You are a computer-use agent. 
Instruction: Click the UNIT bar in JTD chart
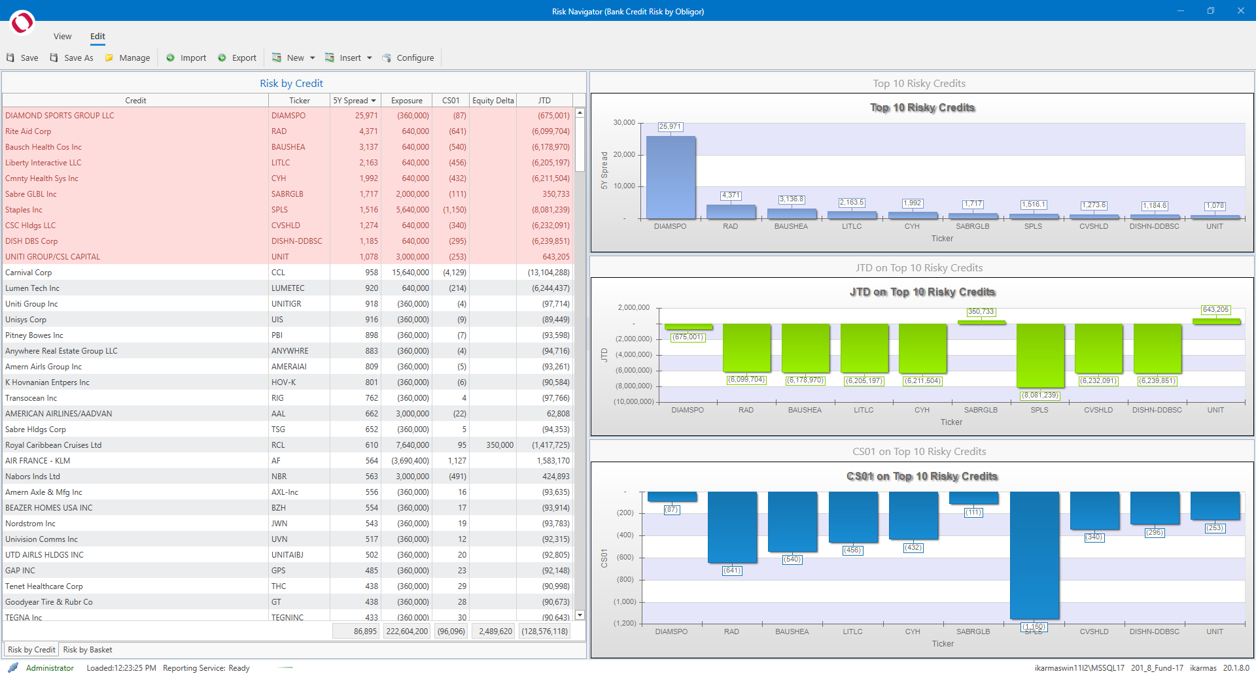1216,321
